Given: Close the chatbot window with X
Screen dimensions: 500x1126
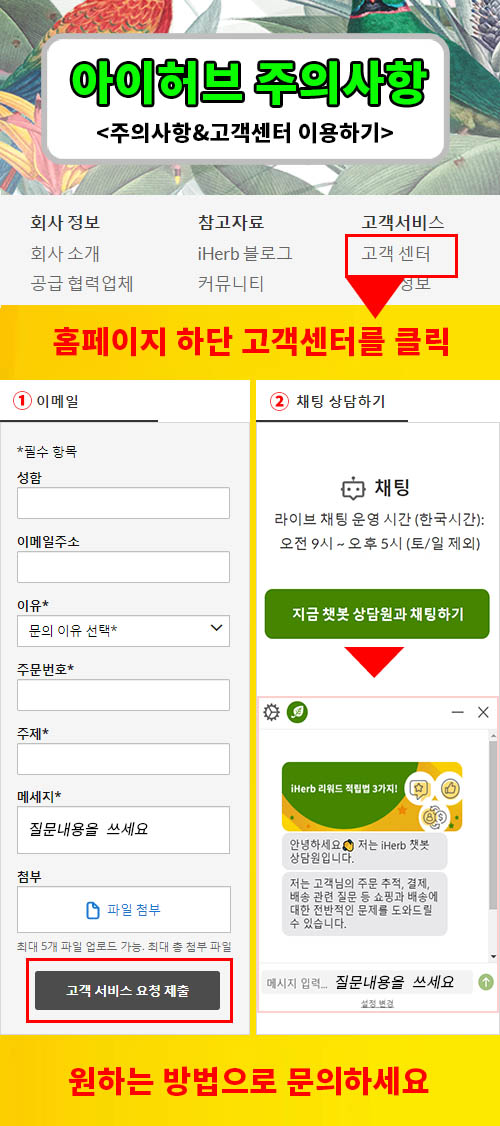Looking at the screenshot, I should (x=483, y=712).
